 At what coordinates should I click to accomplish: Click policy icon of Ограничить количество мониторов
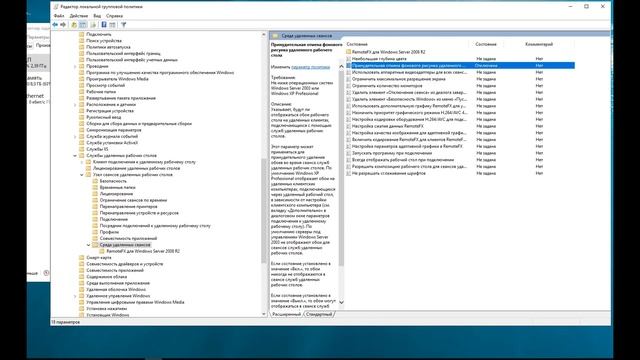(x=348, y=86)
